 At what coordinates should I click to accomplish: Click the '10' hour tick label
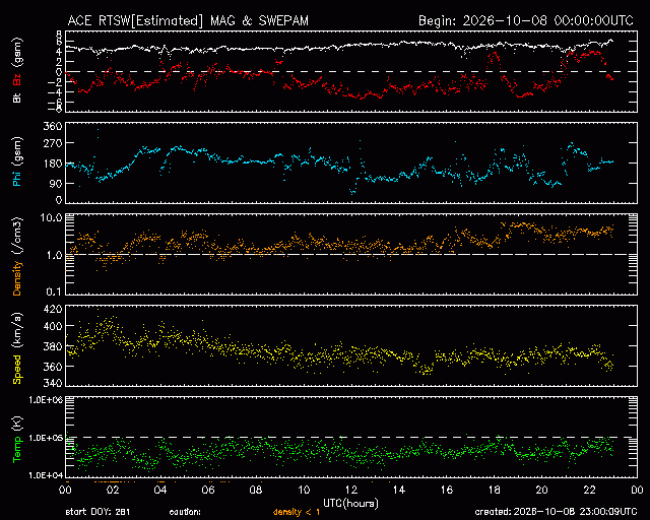[304, 490]
